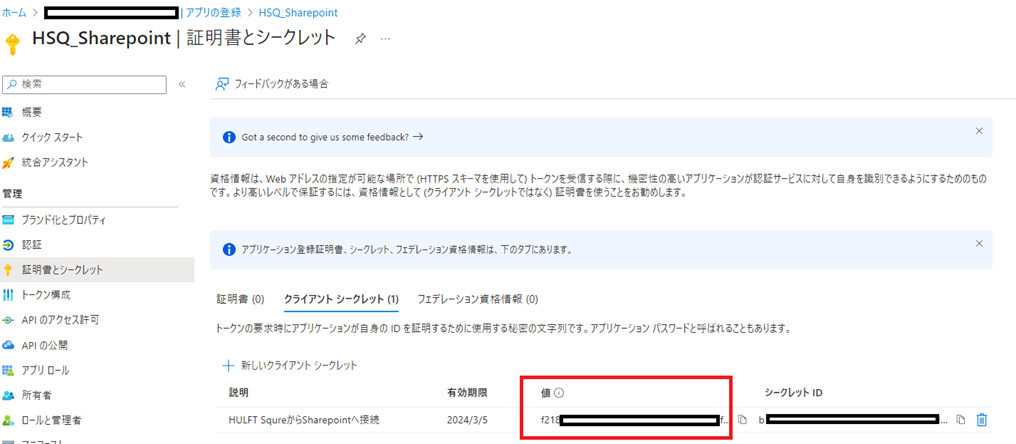Click the 説明 column header

[x=238, y=393]
